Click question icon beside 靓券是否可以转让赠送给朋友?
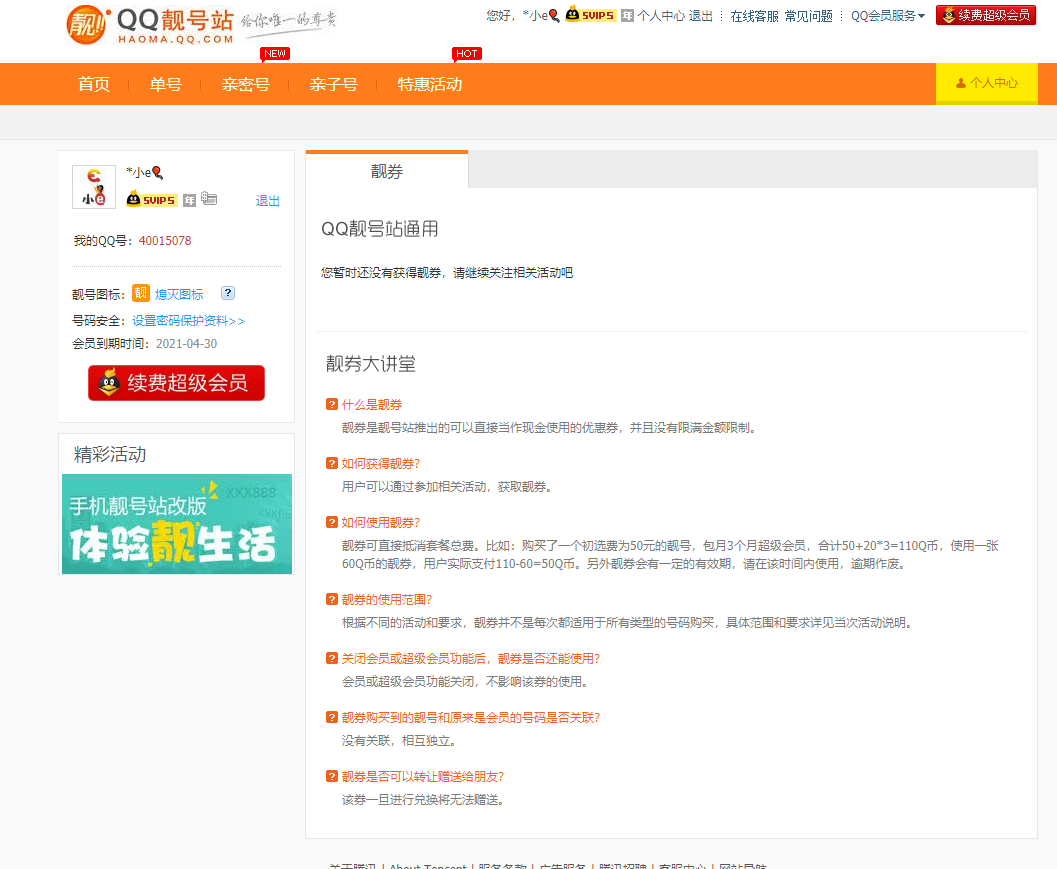The height and width of the screenshot is (869, 1057). click(332, 776)
